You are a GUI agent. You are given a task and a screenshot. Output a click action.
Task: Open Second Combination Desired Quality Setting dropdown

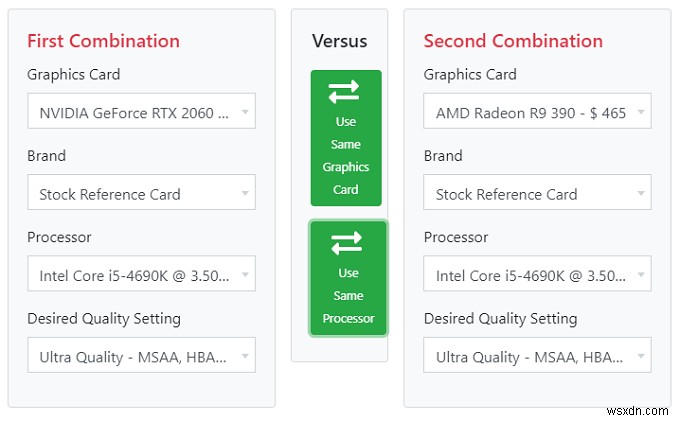pos(537,355)
